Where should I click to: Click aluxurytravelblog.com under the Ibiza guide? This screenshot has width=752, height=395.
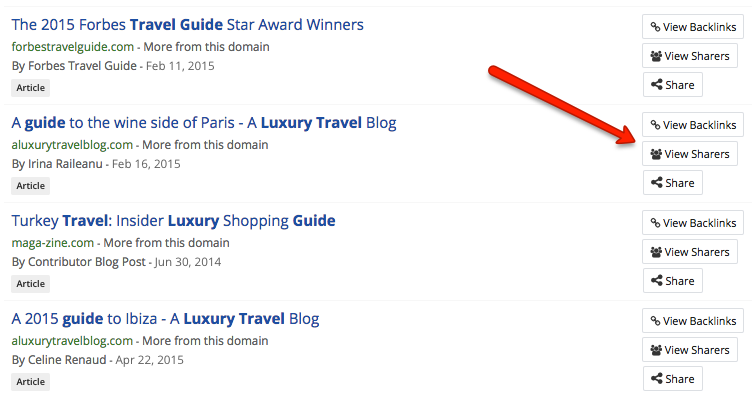coord(72,341)
